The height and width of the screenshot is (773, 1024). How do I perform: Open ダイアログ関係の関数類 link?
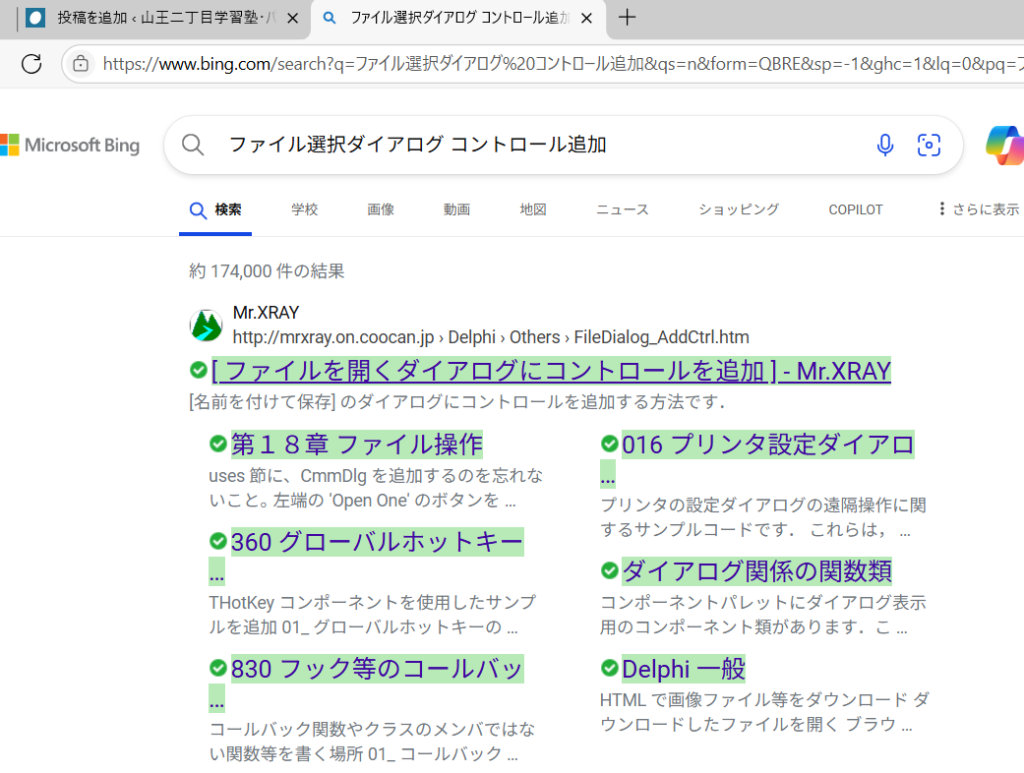(756, 571)
